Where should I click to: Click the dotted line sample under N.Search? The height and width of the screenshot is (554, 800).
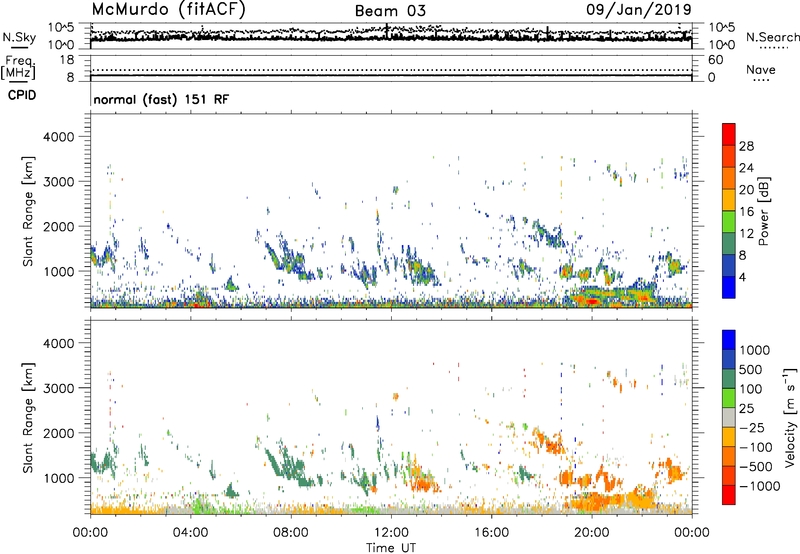pyautogui.click(x=773, y=48)
